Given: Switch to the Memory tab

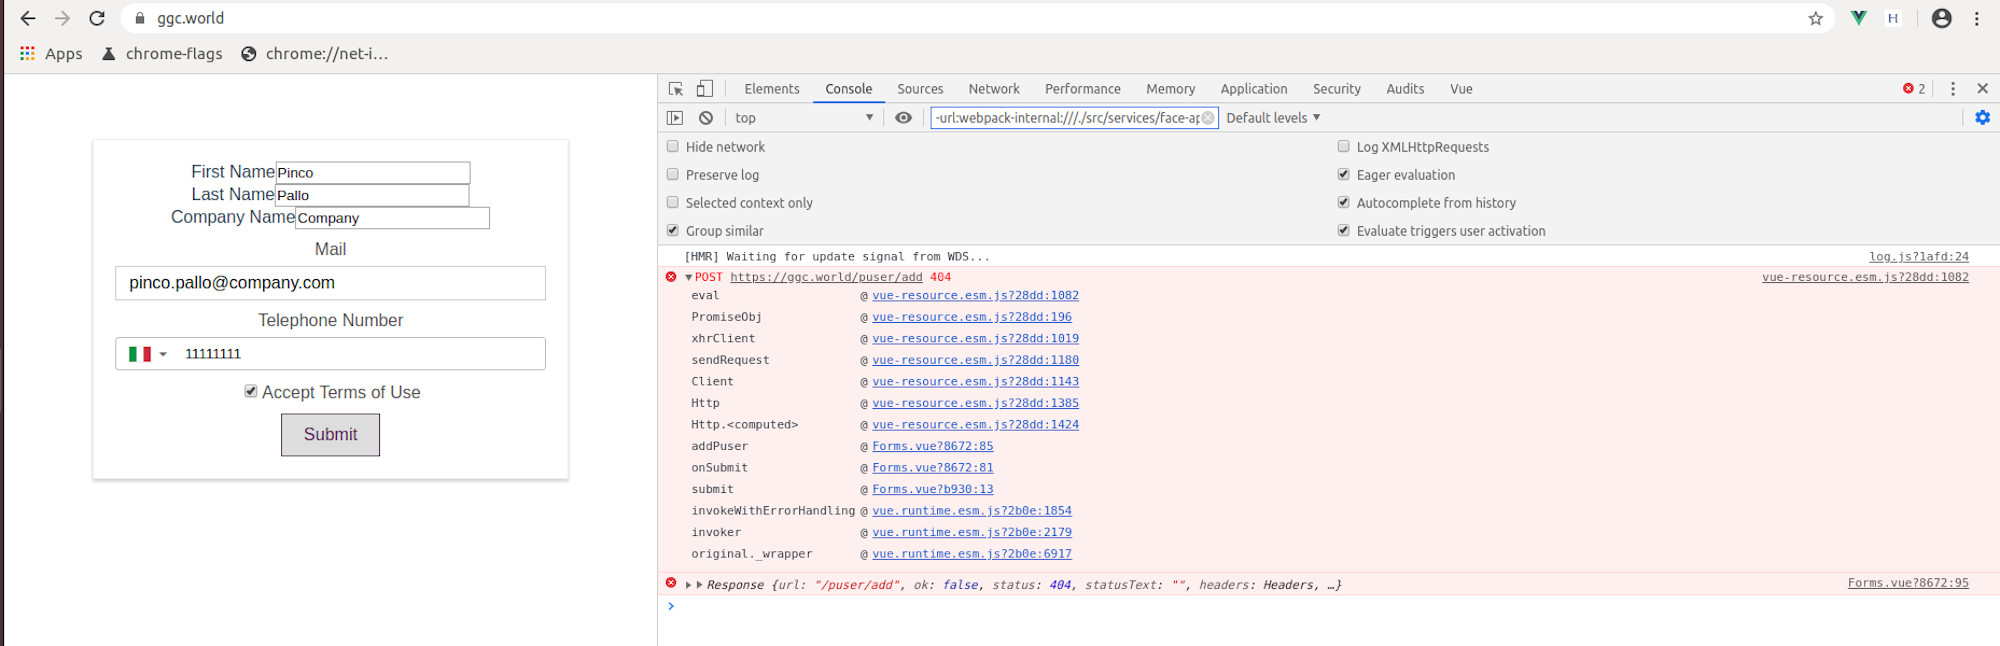Looking at the screenshot, I should click(x=1170, y=89).
